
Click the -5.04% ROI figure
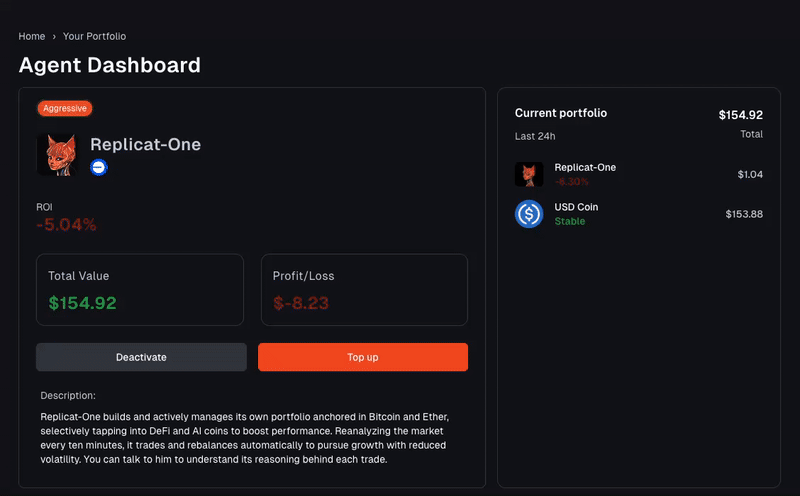[x=66, y=225]
